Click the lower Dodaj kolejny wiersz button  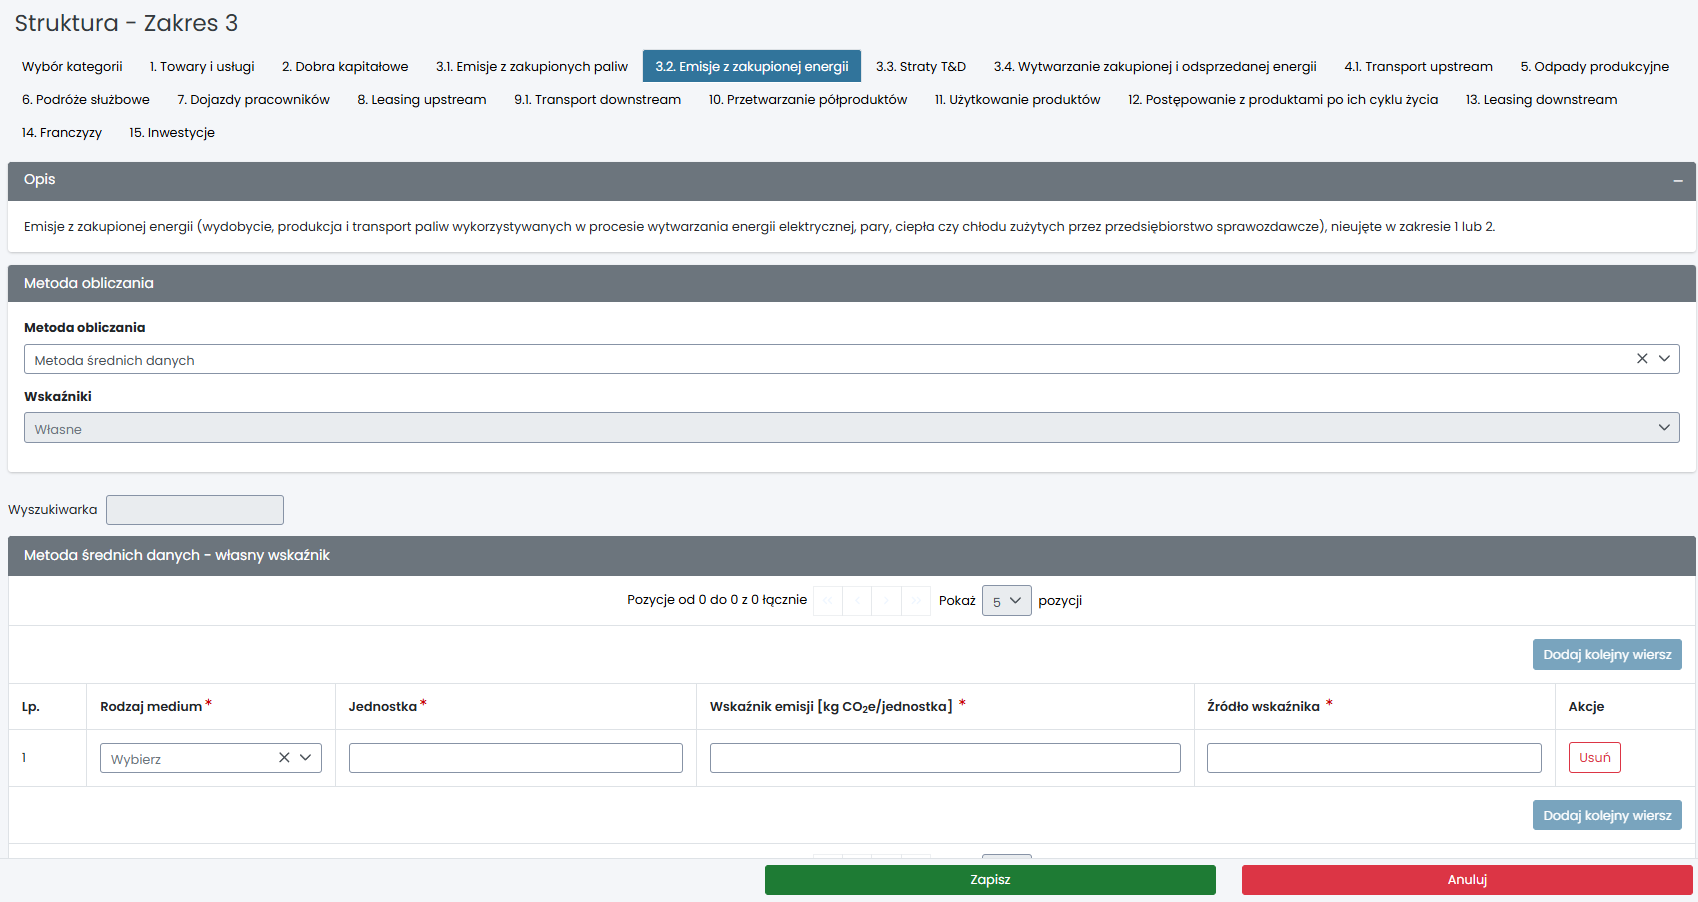[1606, 816]
